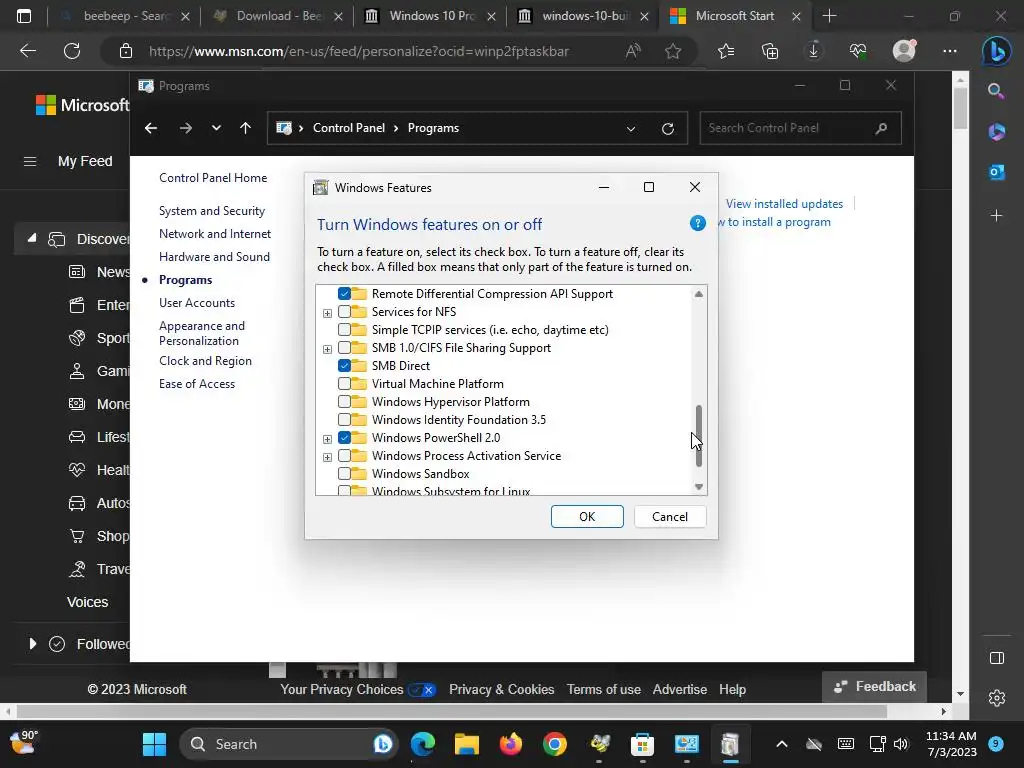Open Microsoft Store from taskbar
The height and width of the screenshot is (768, 1024).
coord(643,744)
